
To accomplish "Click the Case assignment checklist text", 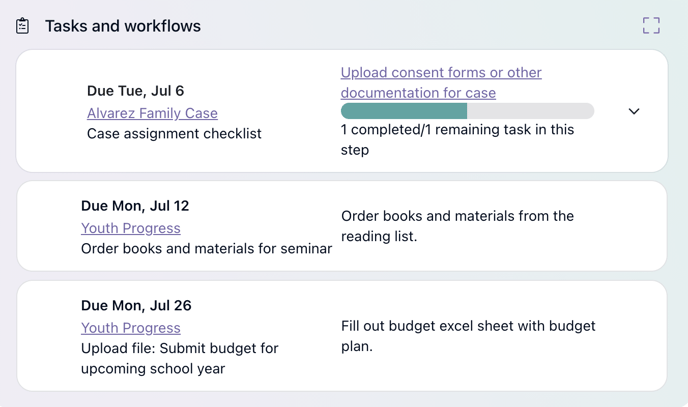I will point(174,133).
